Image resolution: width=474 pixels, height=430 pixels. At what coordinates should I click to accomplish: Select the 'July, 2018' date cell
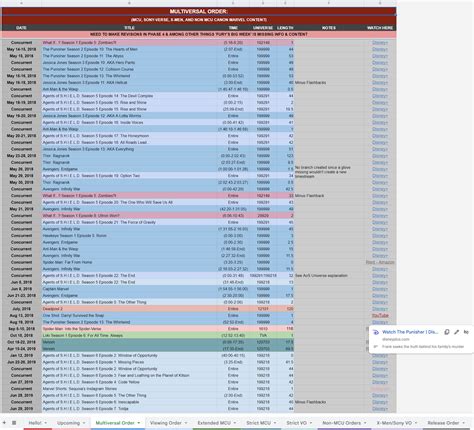pos(21,309)
